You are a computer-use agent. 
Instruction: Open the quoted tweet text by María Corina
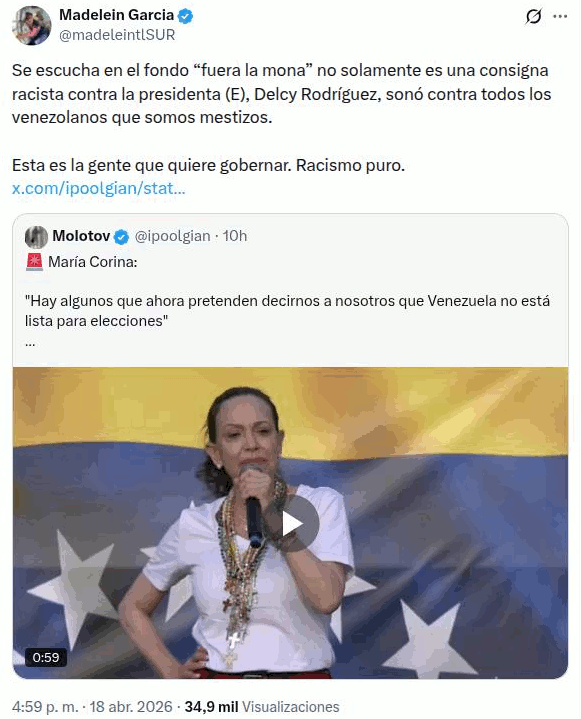288,310
